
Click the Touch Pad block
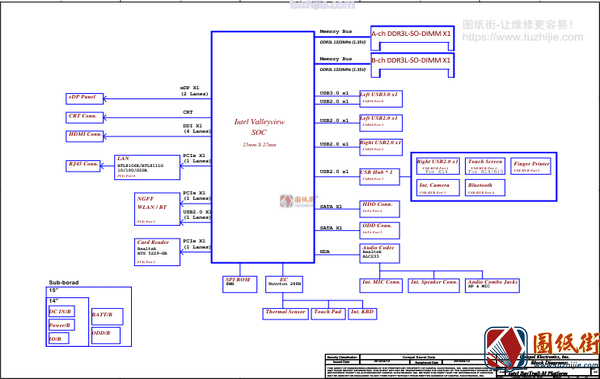coord(328,314)
